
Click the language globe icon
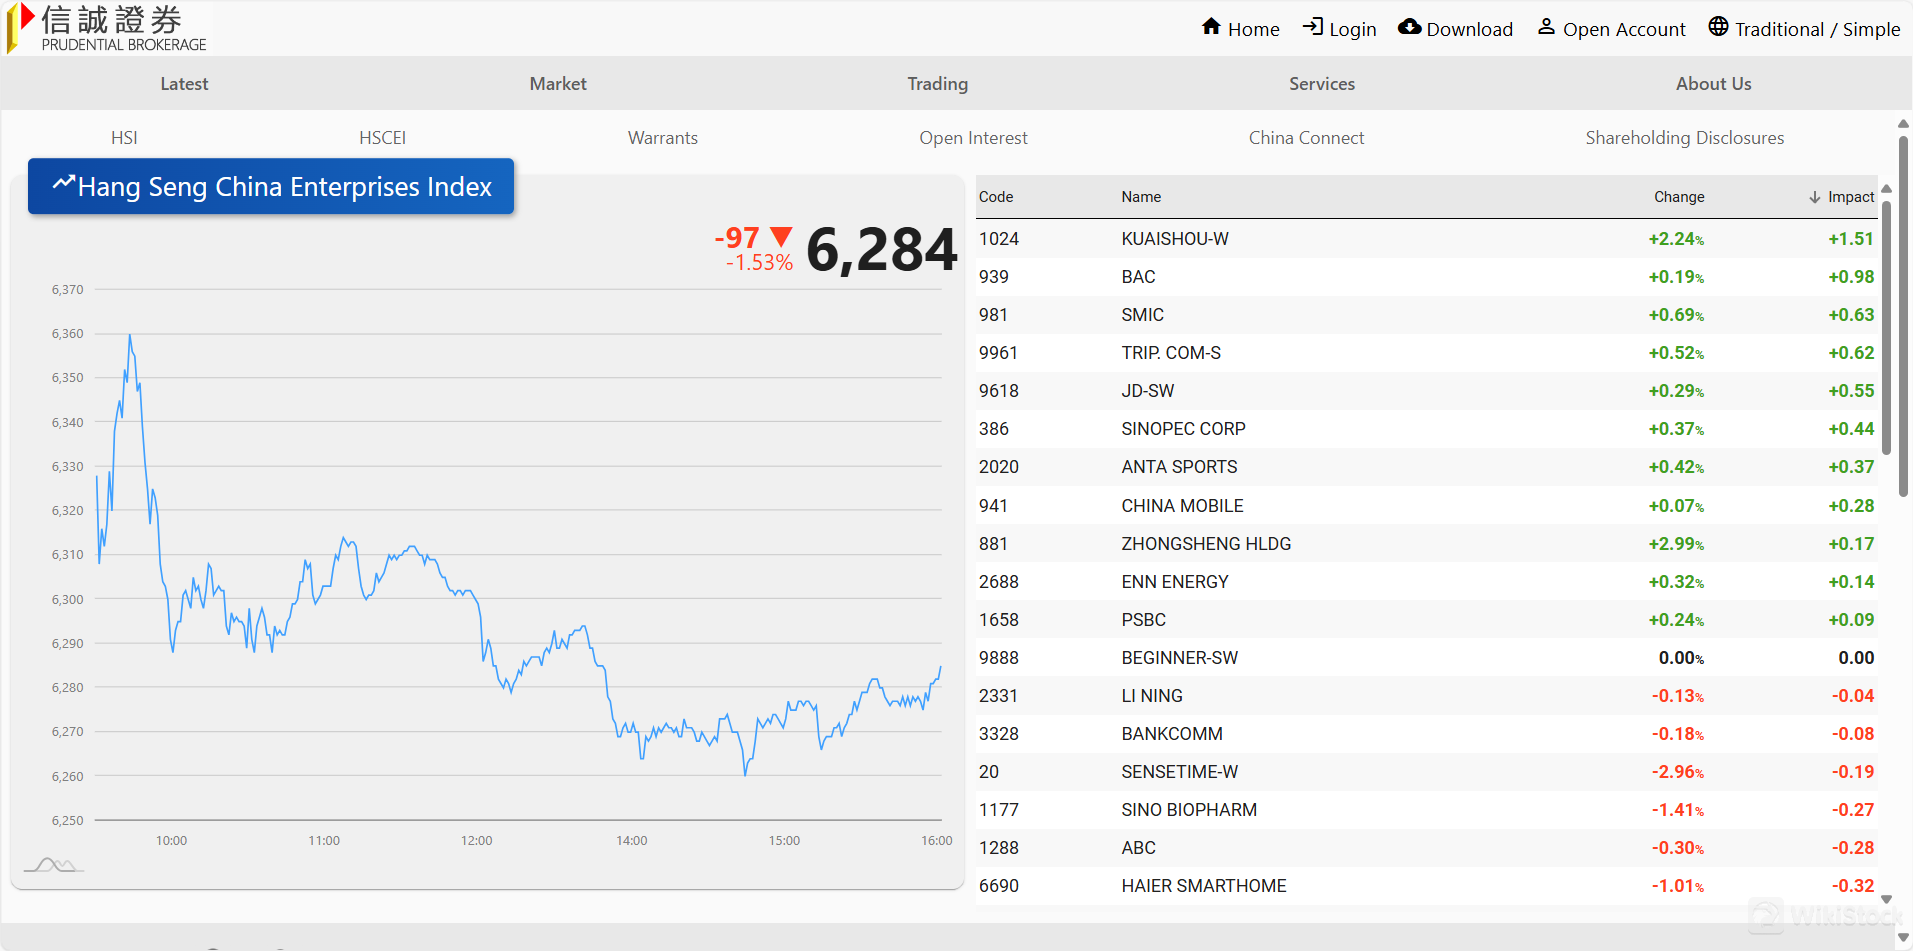[1718, 27]
